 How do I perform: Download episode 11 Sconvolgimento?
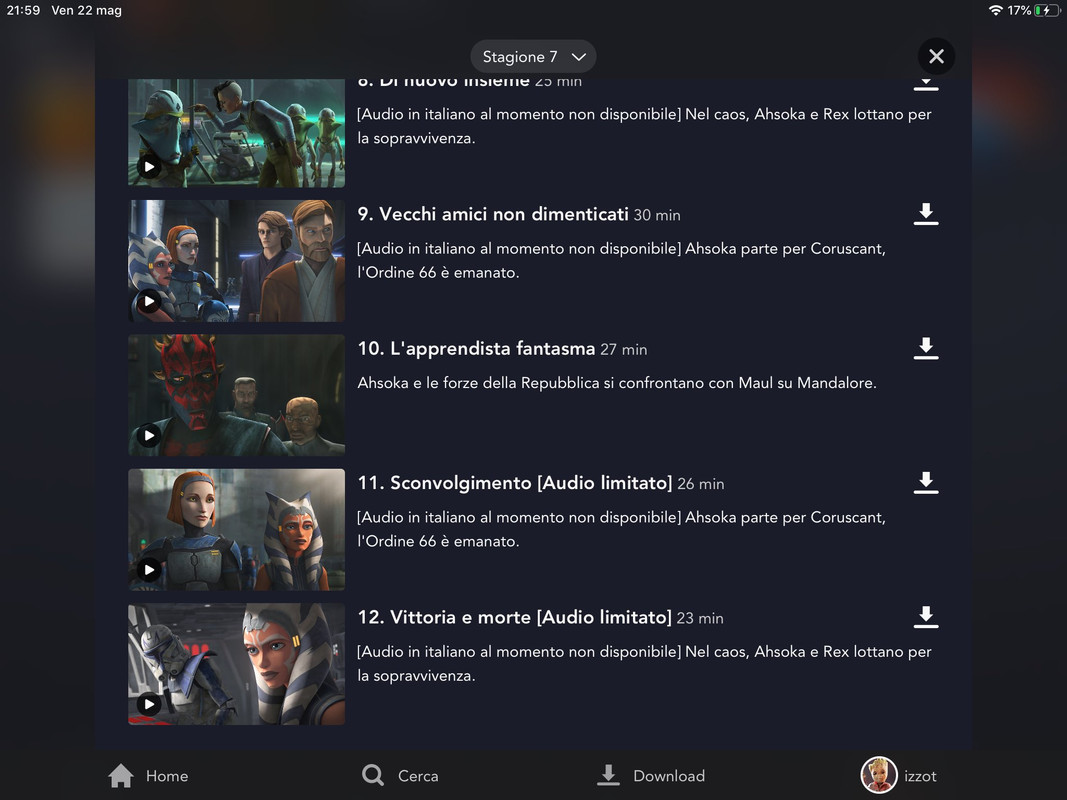click(x=925, y=482)
